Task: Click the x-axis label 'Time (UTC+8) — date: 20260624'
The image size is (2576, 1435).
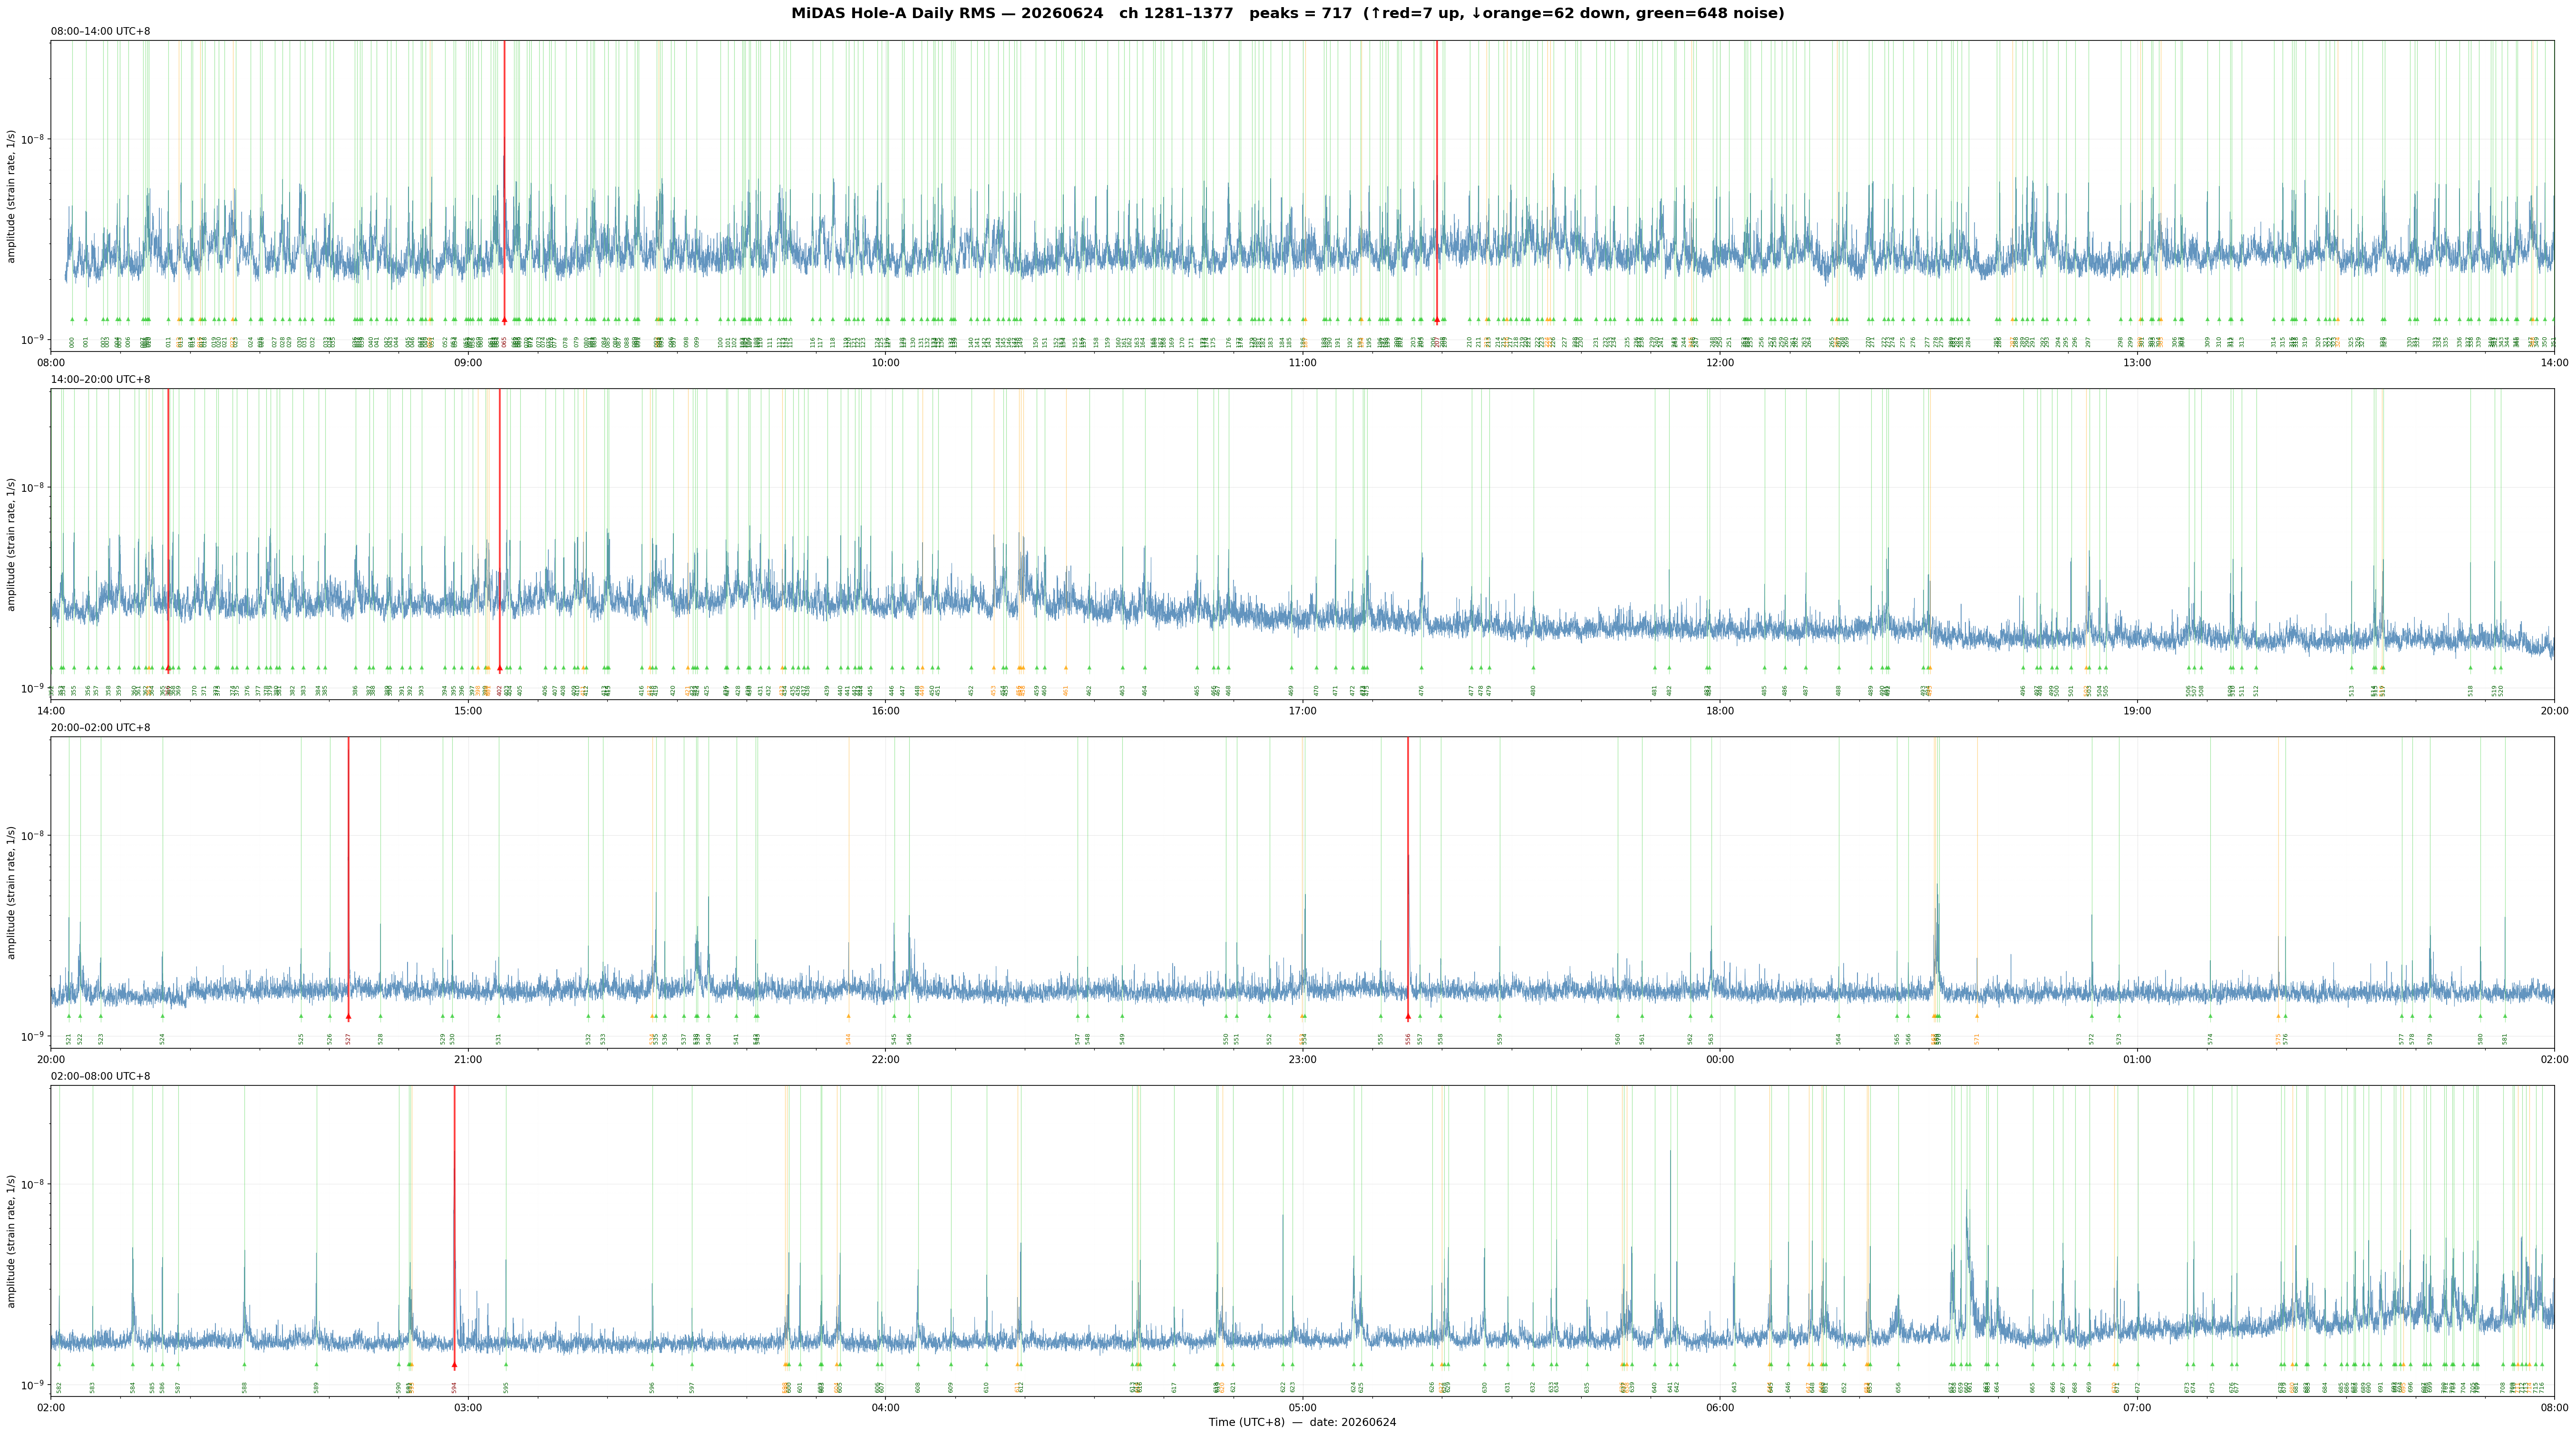Action: (x=1302, y=1422)
